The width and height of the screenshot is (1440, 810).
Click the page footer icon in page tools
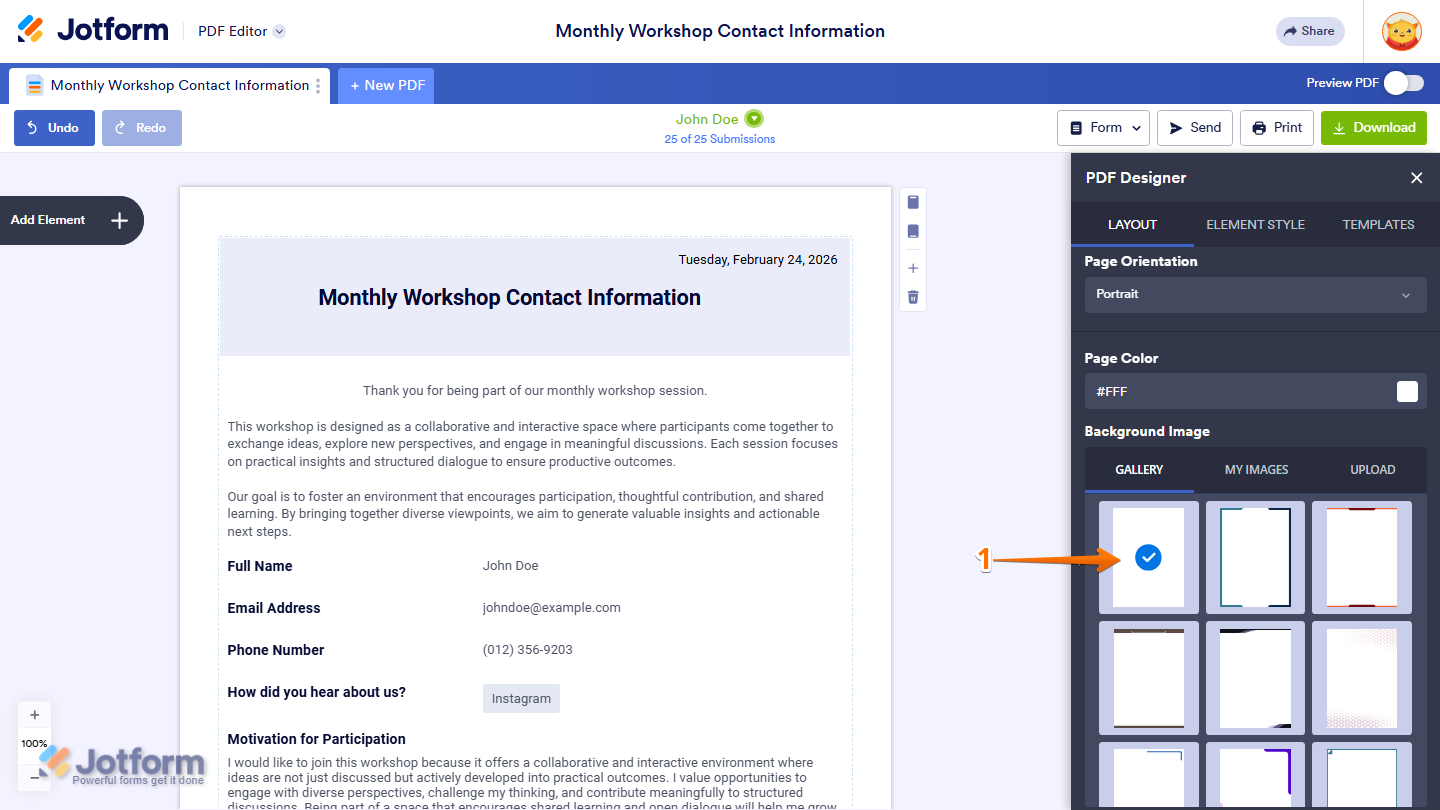pyautogui.click(x=913, y=231)
